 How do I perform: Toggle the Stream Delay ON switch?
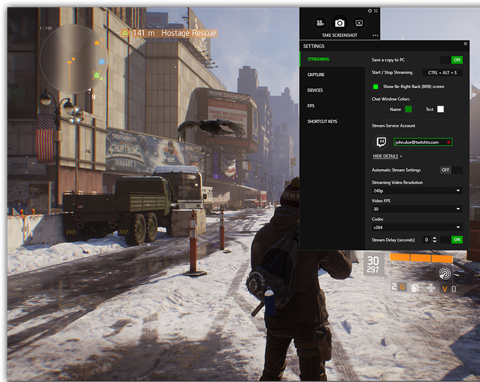click(x=451, y=240)
